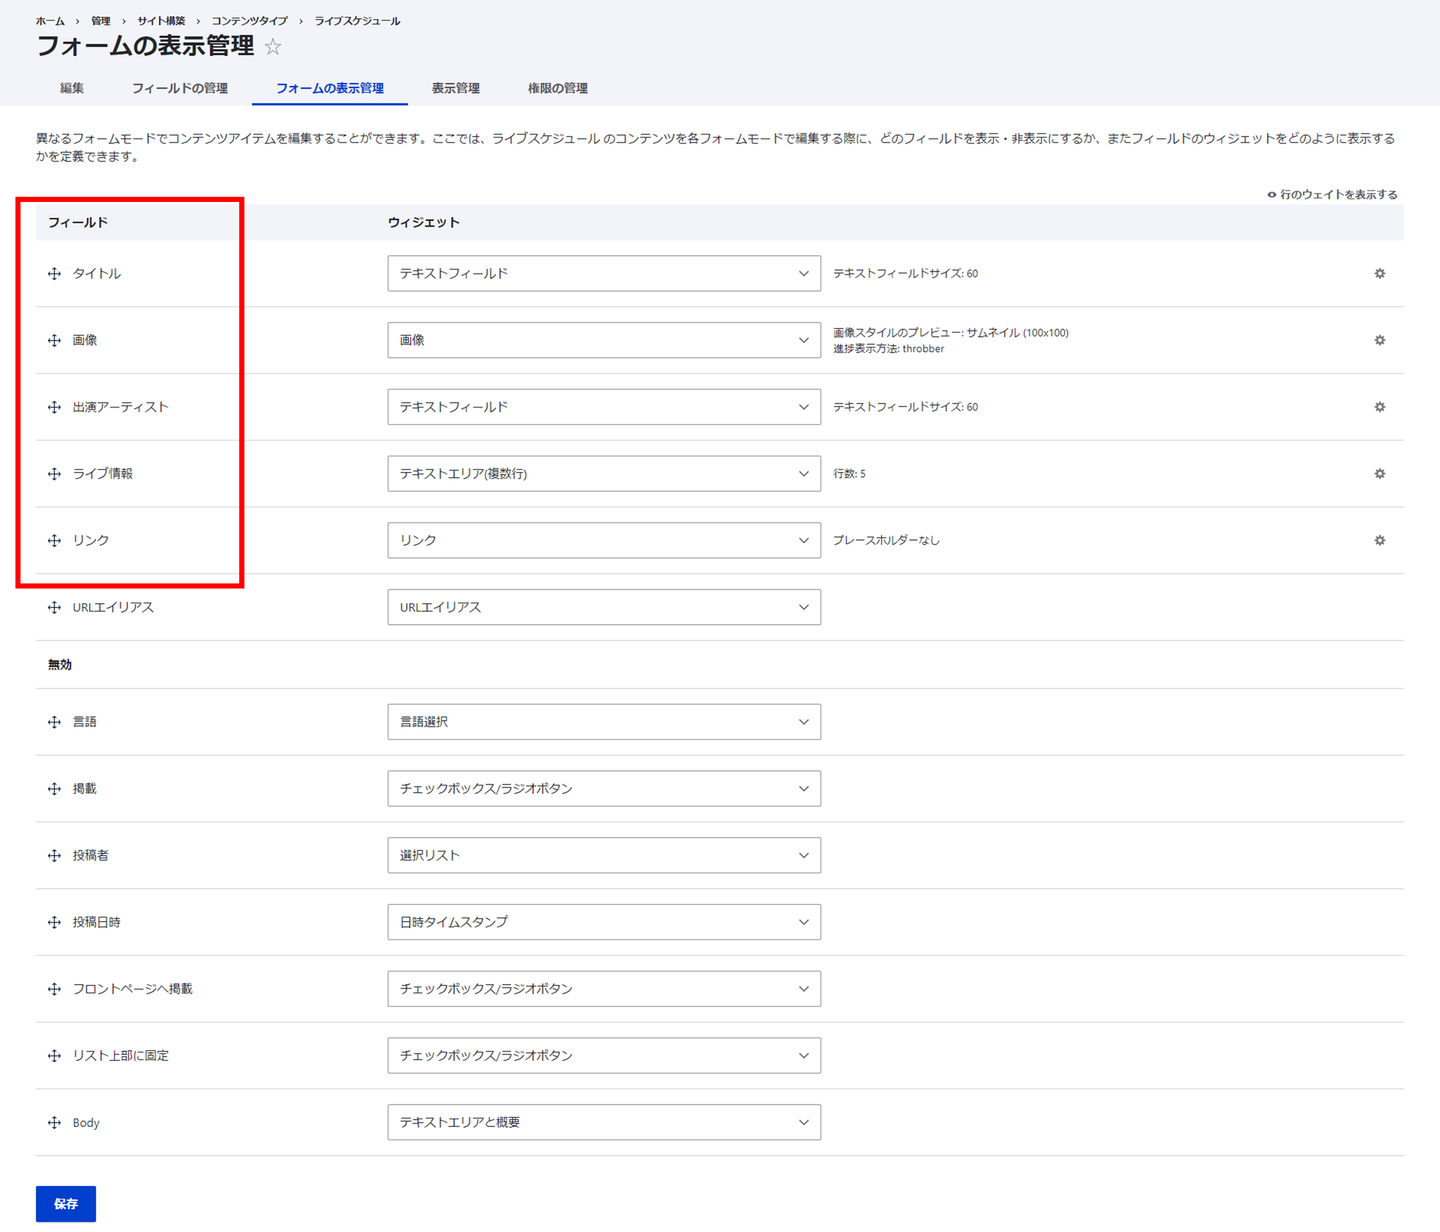Open the 言語 widget dropdown
Image resolution: width=1440 pixels, height=1232 pixels.
point(603,722)
